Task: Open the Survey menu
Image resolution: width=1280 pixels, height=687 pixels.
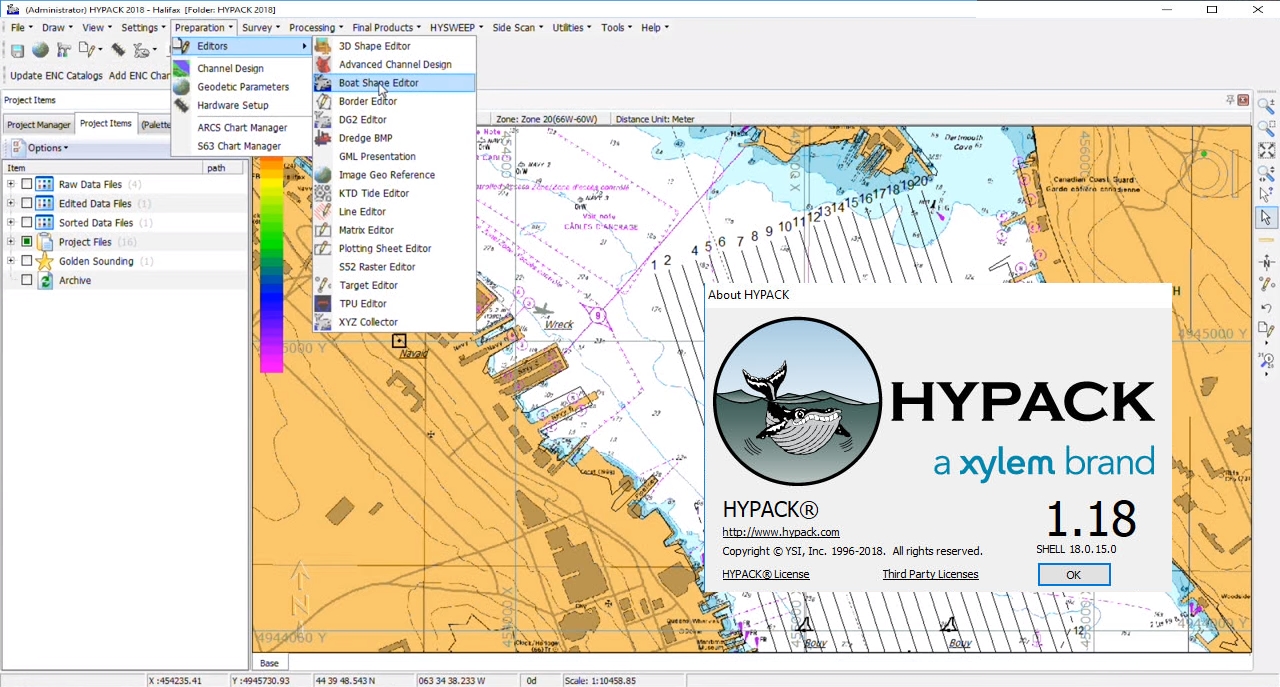Action: 261,28
